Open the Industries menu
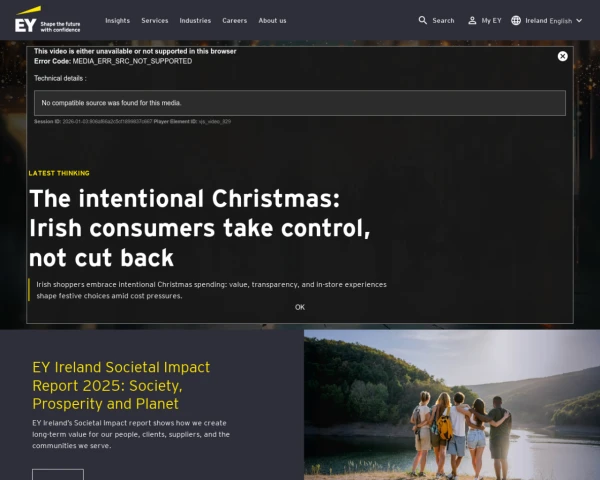This screenshot has height=480, width=600. pyautogui.click(x=195, y=21)
